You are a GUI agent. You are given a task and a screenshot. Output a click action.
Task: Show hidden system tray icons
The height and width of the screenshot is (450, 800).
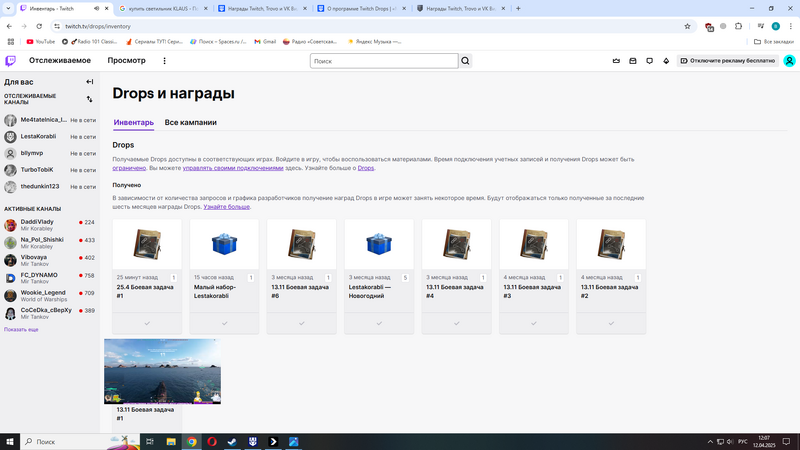[710, 441]
